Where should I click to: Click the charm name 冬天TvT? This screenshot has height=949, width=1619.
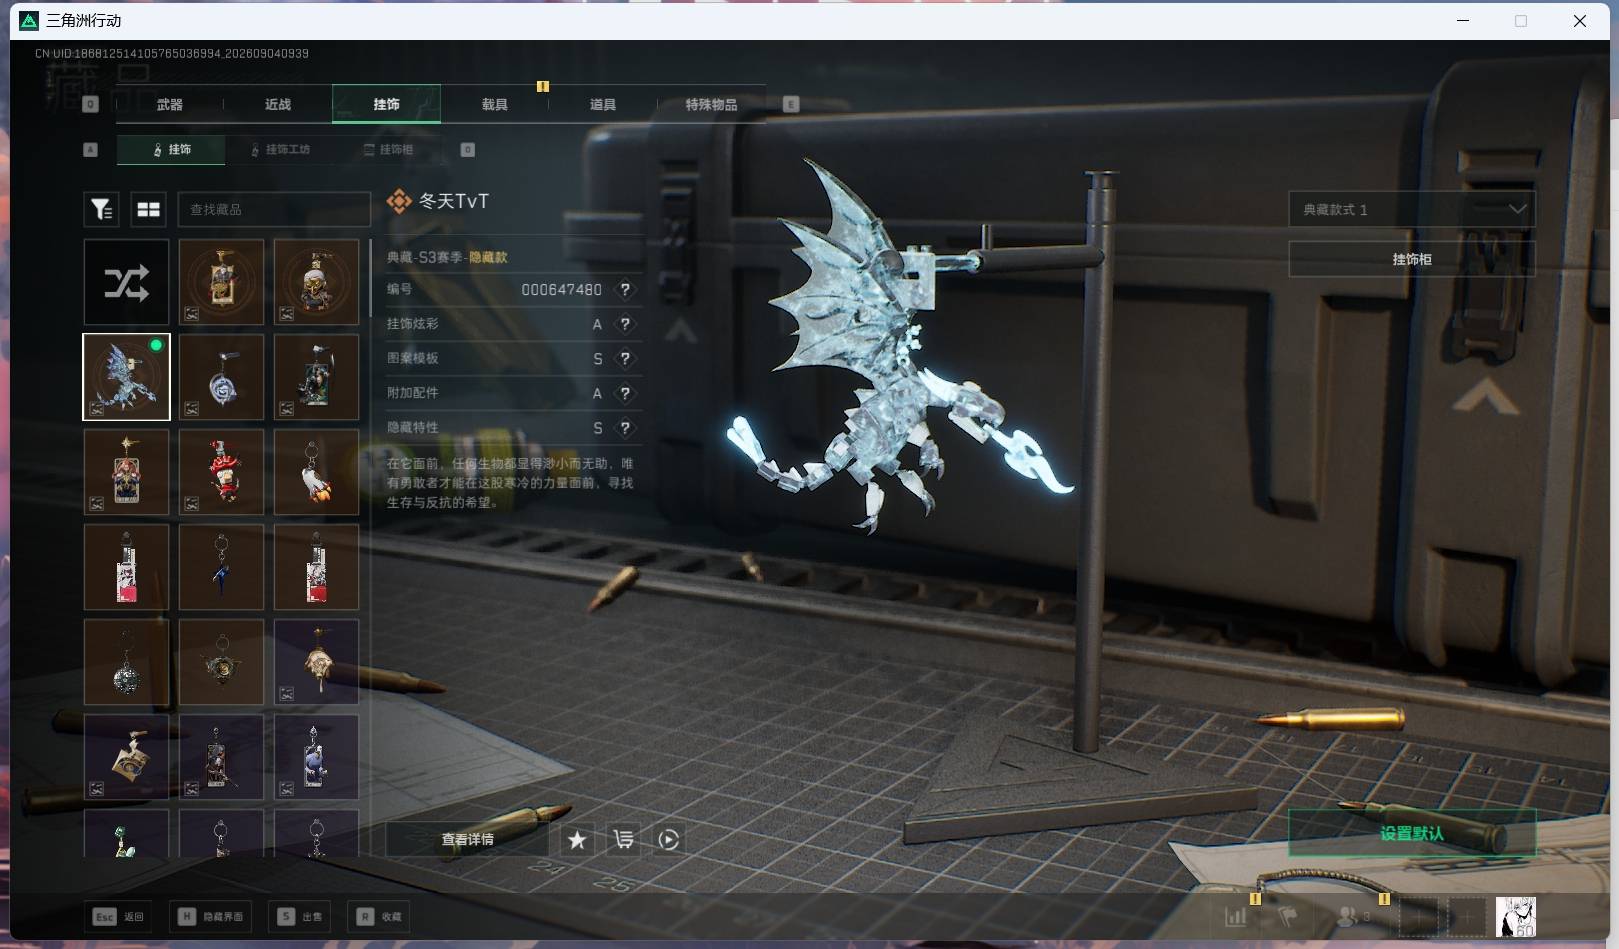pyautogui.click(x=454, y=201)
